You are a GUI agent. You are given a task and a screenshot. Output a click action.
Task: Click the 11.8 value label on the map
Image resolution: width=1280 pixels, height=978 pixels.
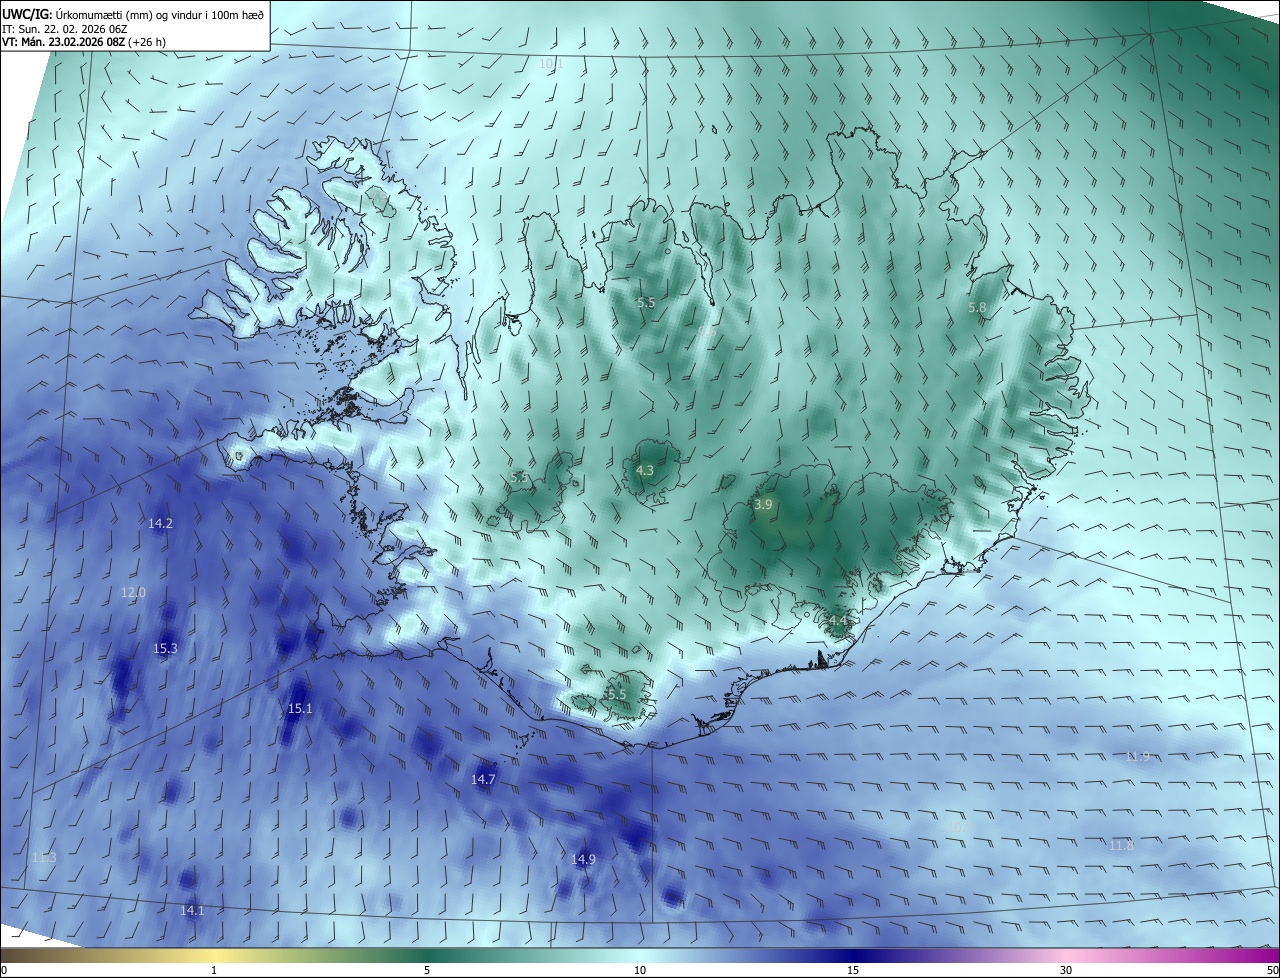click(x=1121, y=845)
